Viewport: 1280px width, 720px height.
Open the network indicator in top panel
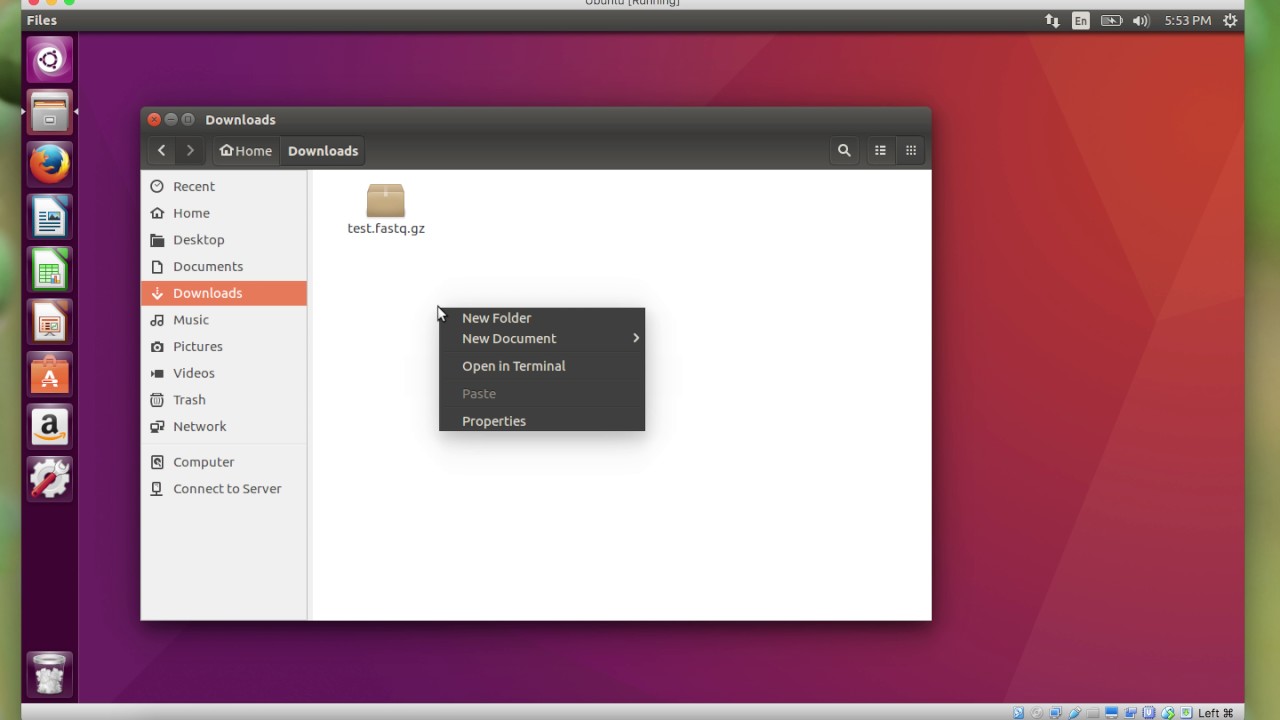1052,20
